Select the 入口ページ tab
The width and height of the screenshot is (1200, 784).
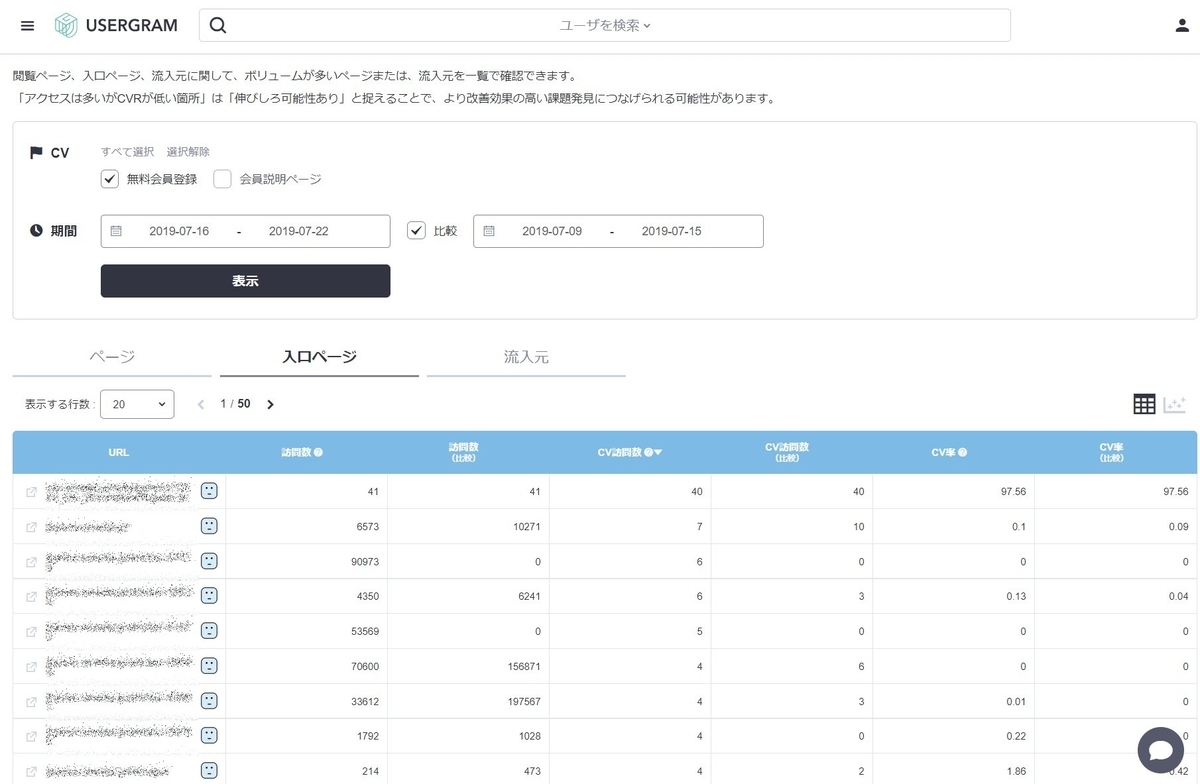[x=319, y=357]
